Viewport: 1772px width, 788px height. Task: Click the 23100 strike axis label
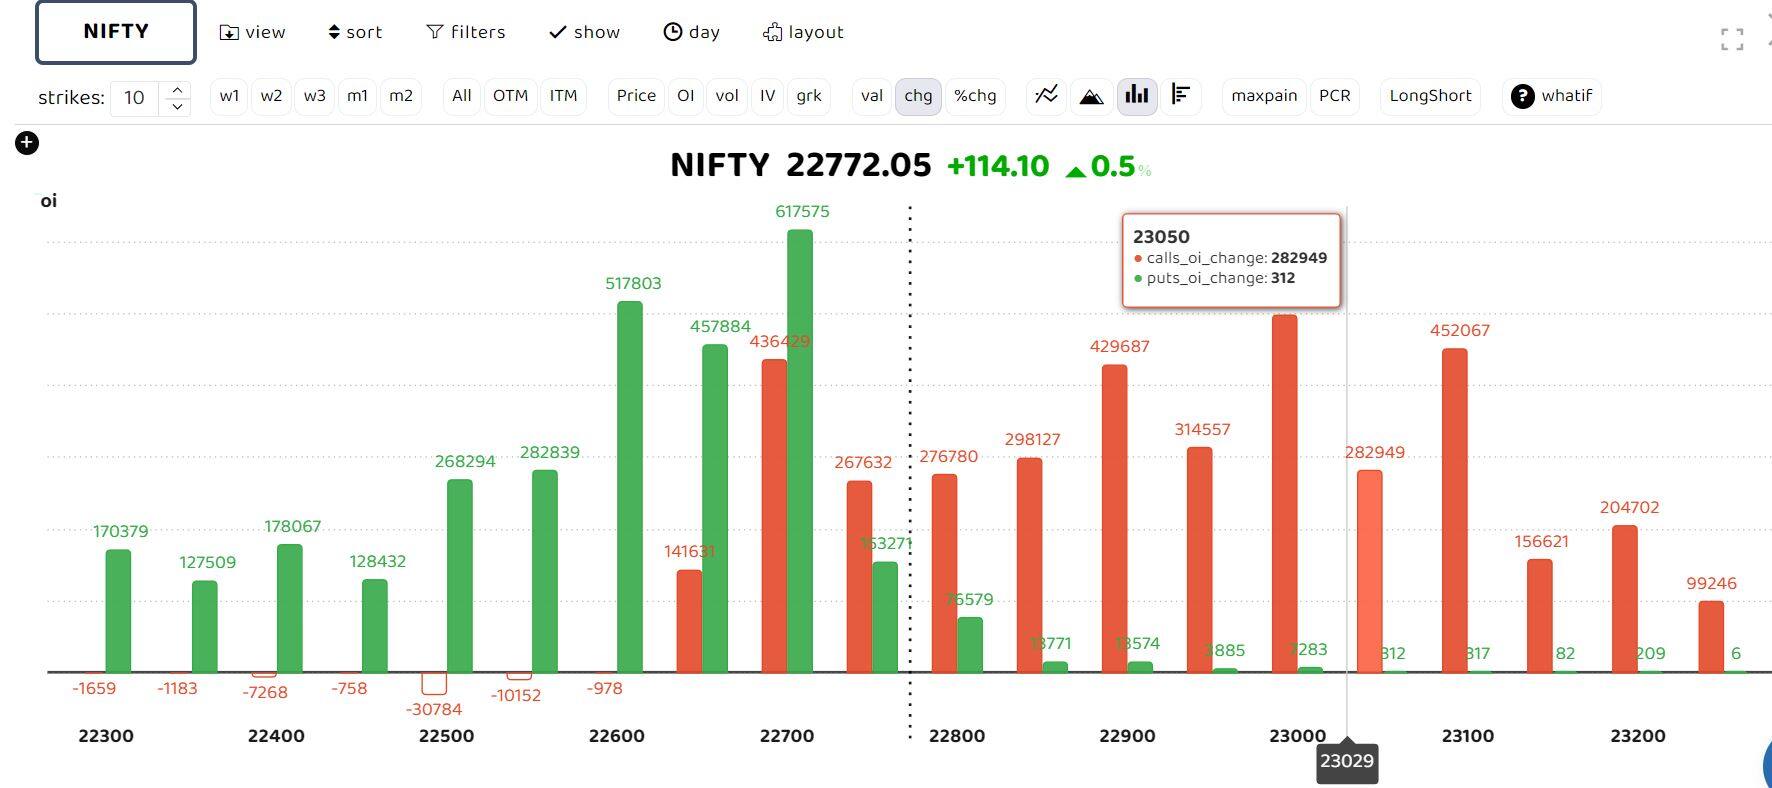coord(1468,736)
